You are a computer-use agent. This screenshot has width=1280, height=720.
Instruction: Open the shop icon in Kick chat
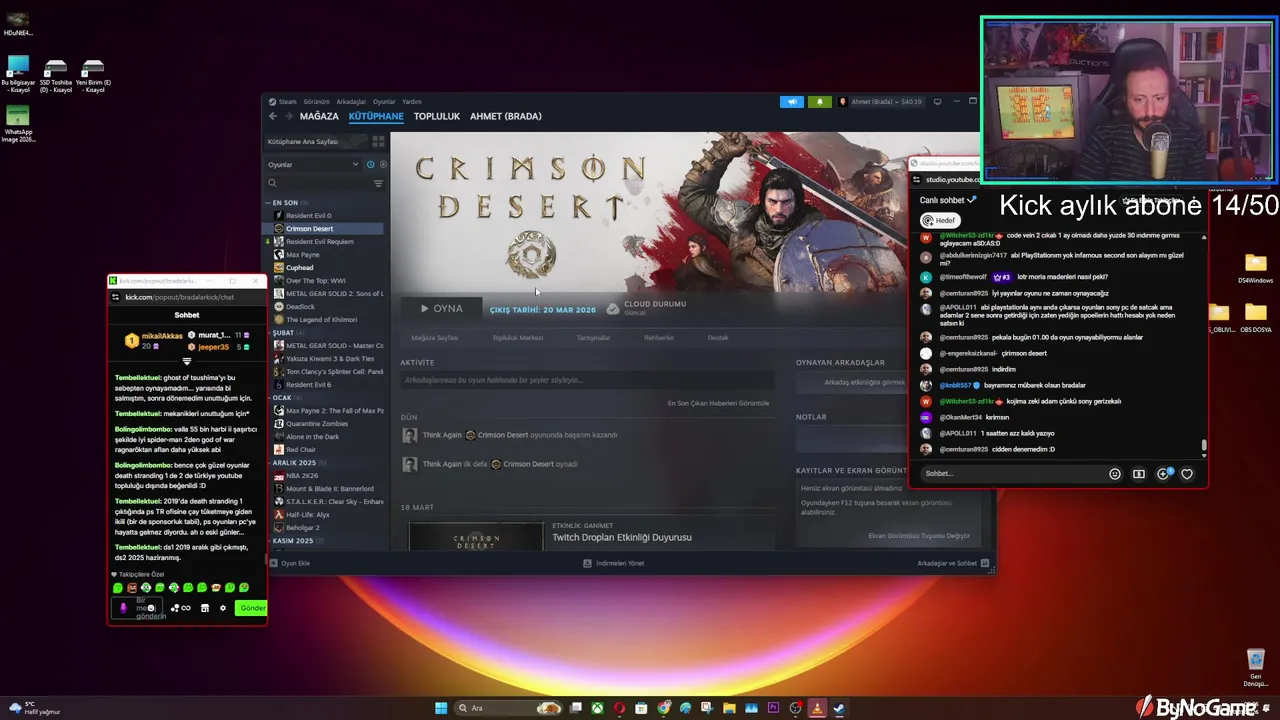tap(205, 608)
